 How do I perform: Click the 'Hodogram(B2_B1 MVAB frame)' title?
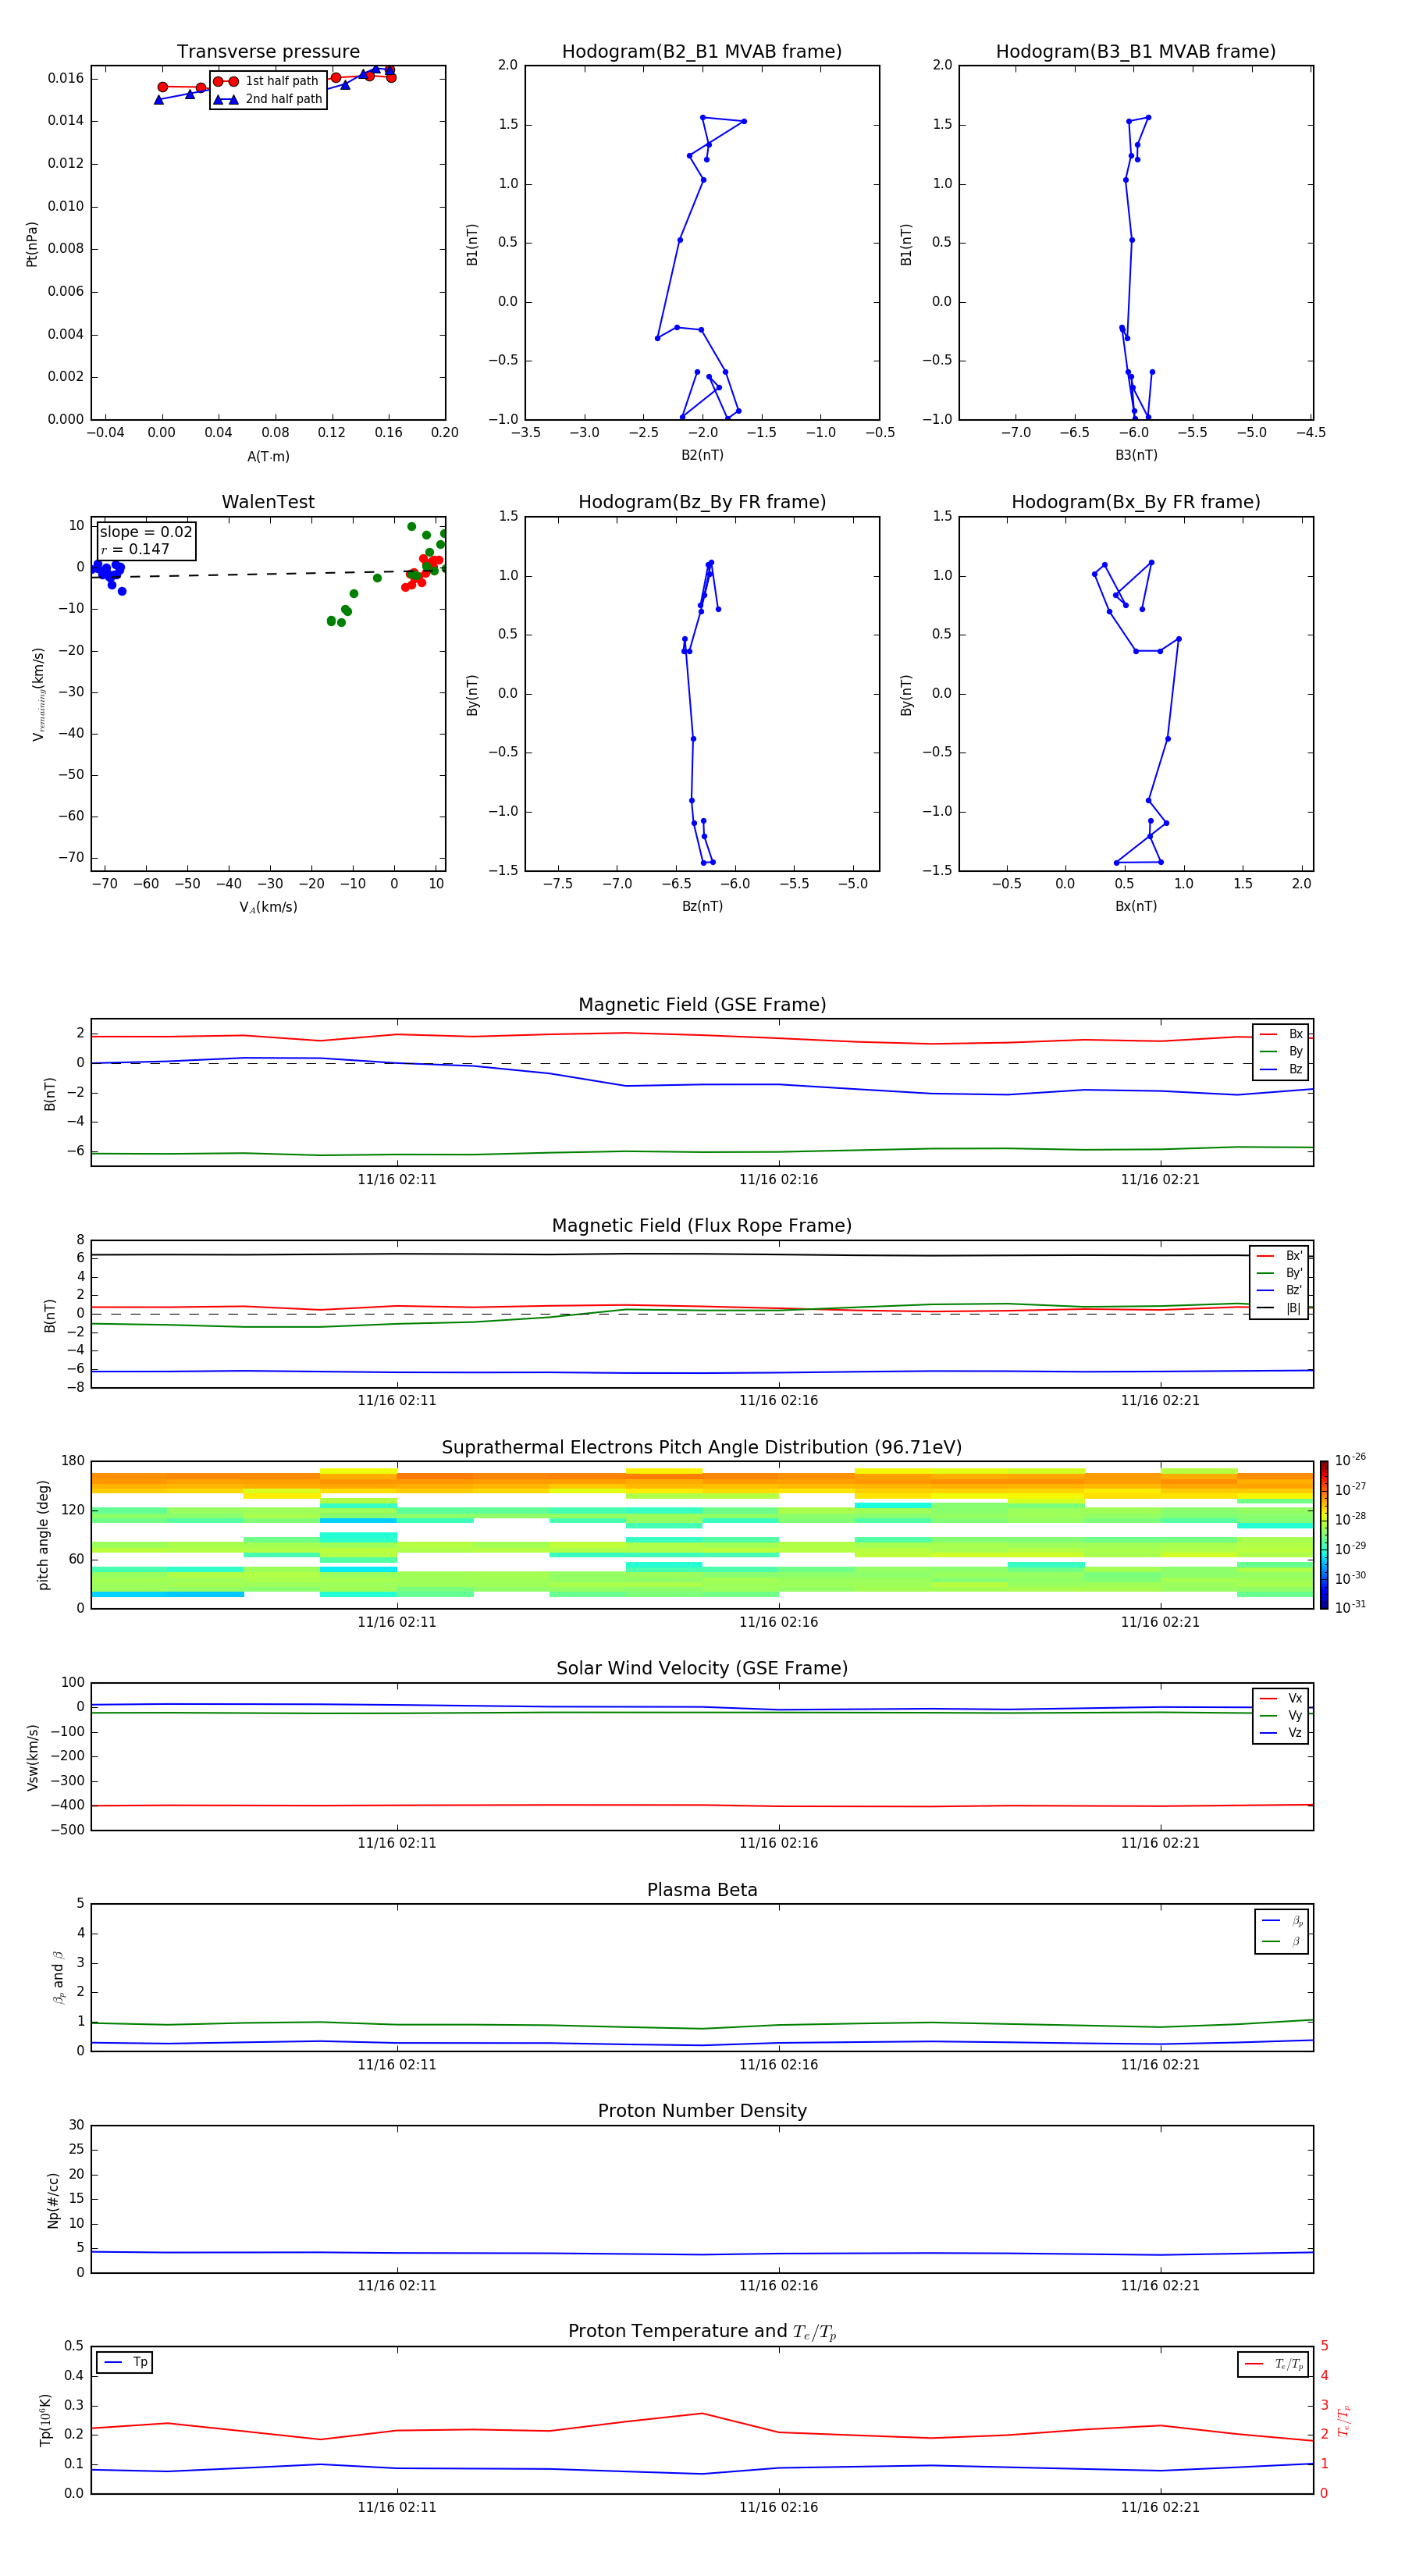pyautogui.click(x=702, y=52)
